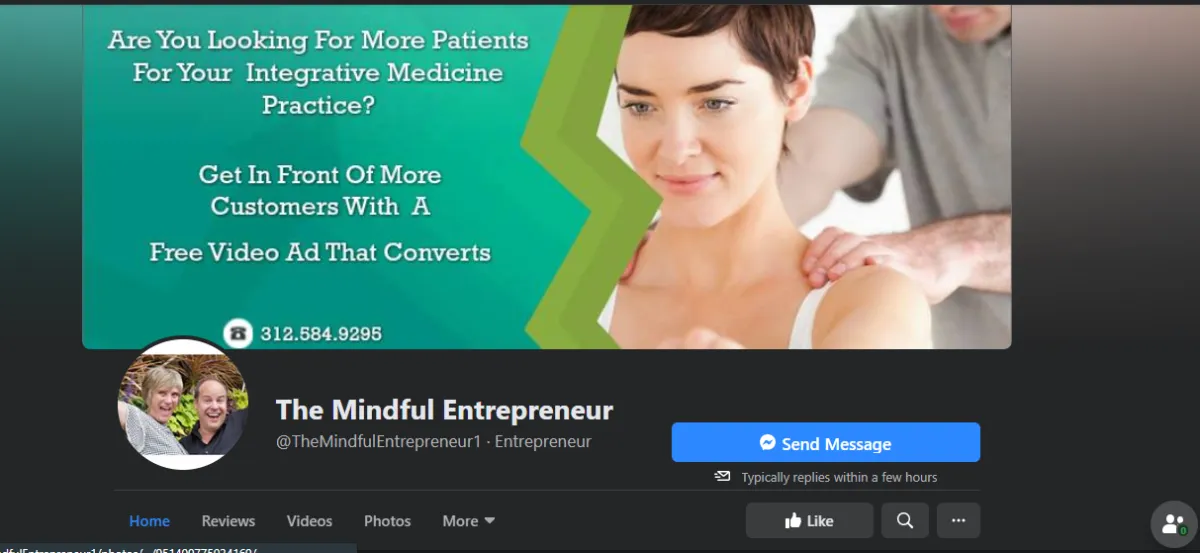Select the Photos tab
Viewport: 1200px width, 553px height.
(x=387, y=521)
